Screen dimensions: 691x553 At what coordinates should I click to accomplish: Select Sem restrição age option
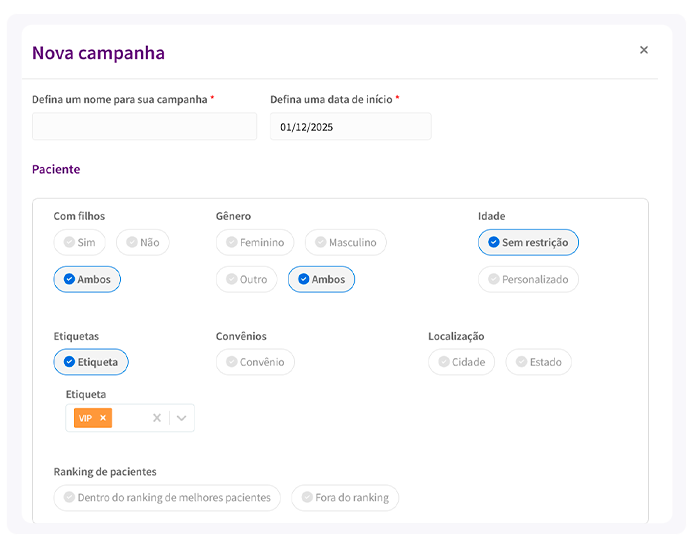point(528,242)
